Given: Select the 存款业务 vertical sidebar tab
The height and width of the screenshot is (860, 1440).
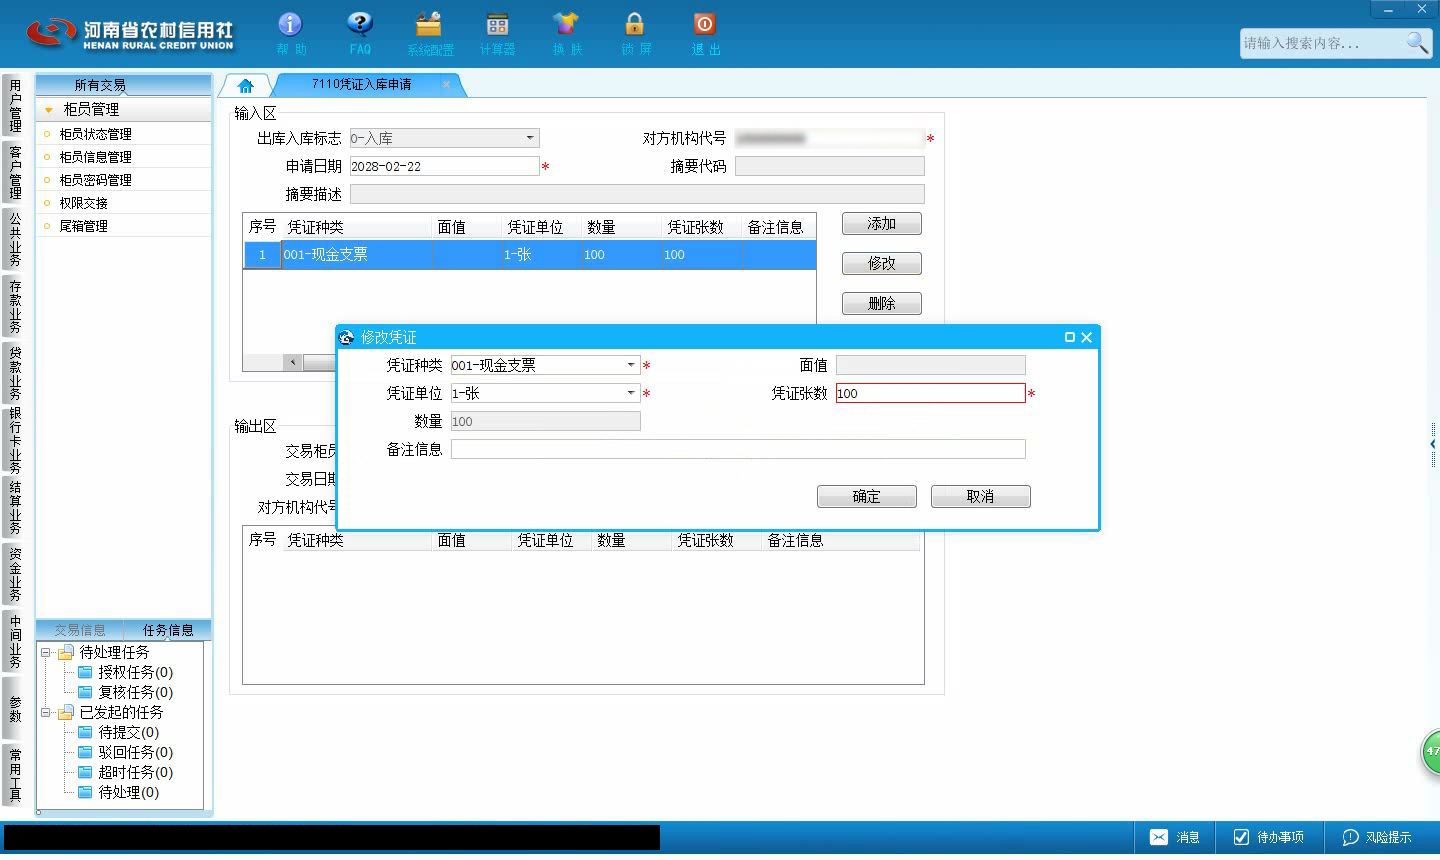Looking at the screenshot, I should (x=15, y=306).
